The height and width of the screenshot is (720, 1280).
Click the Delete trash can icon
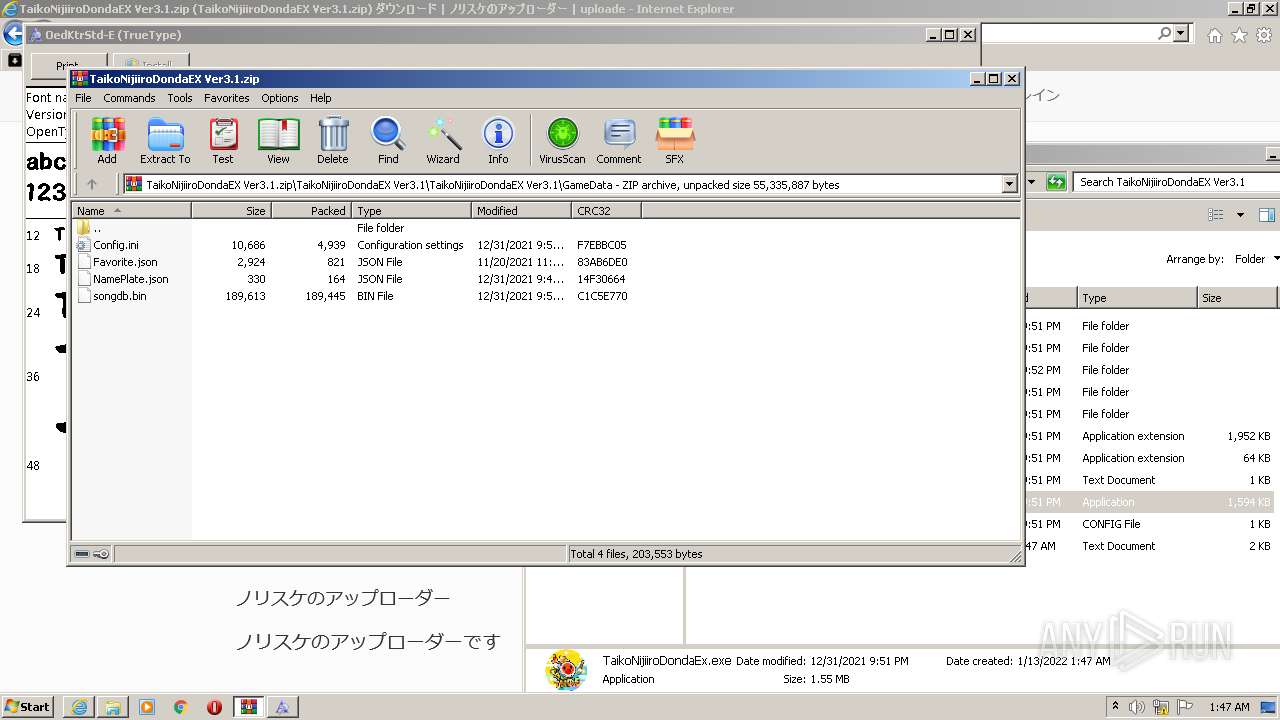[x=333, y=140]
